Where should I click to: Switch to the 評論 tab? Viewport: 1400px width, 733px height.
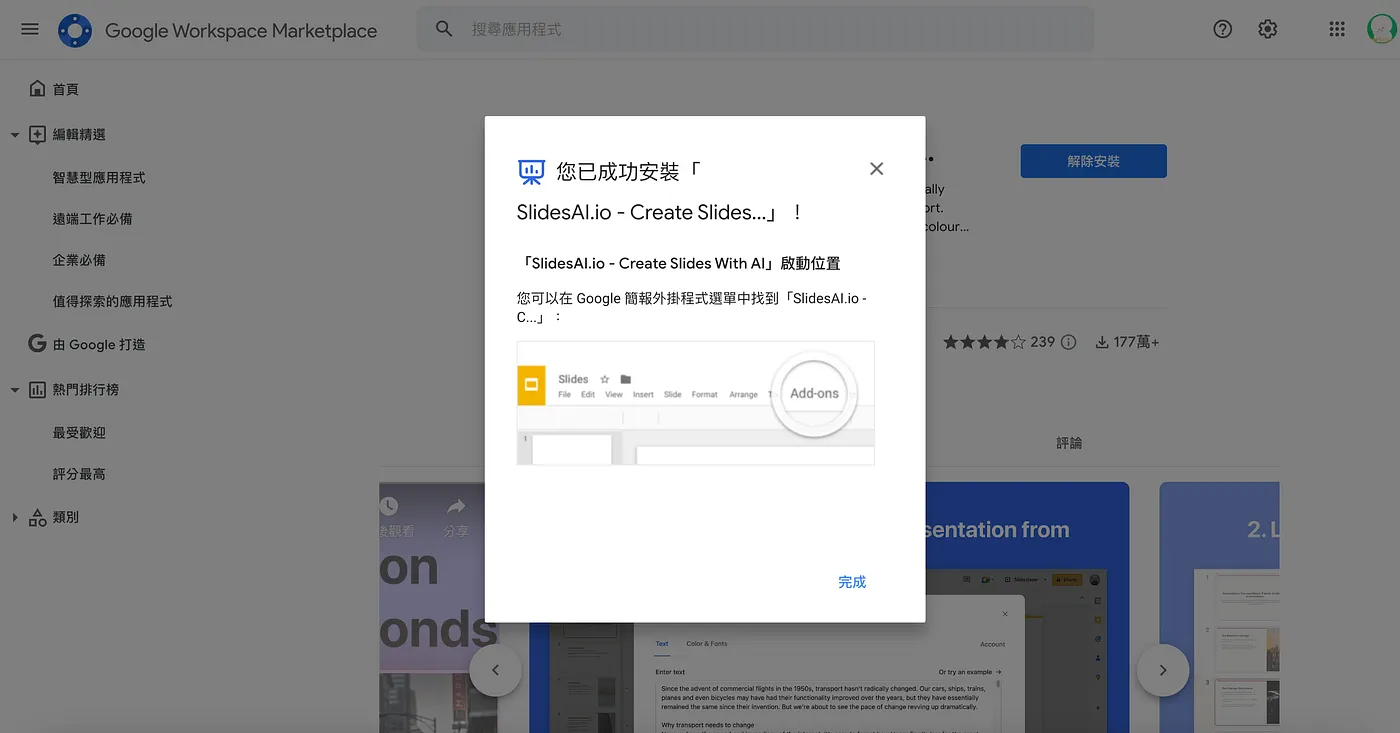pos(1069,443)
